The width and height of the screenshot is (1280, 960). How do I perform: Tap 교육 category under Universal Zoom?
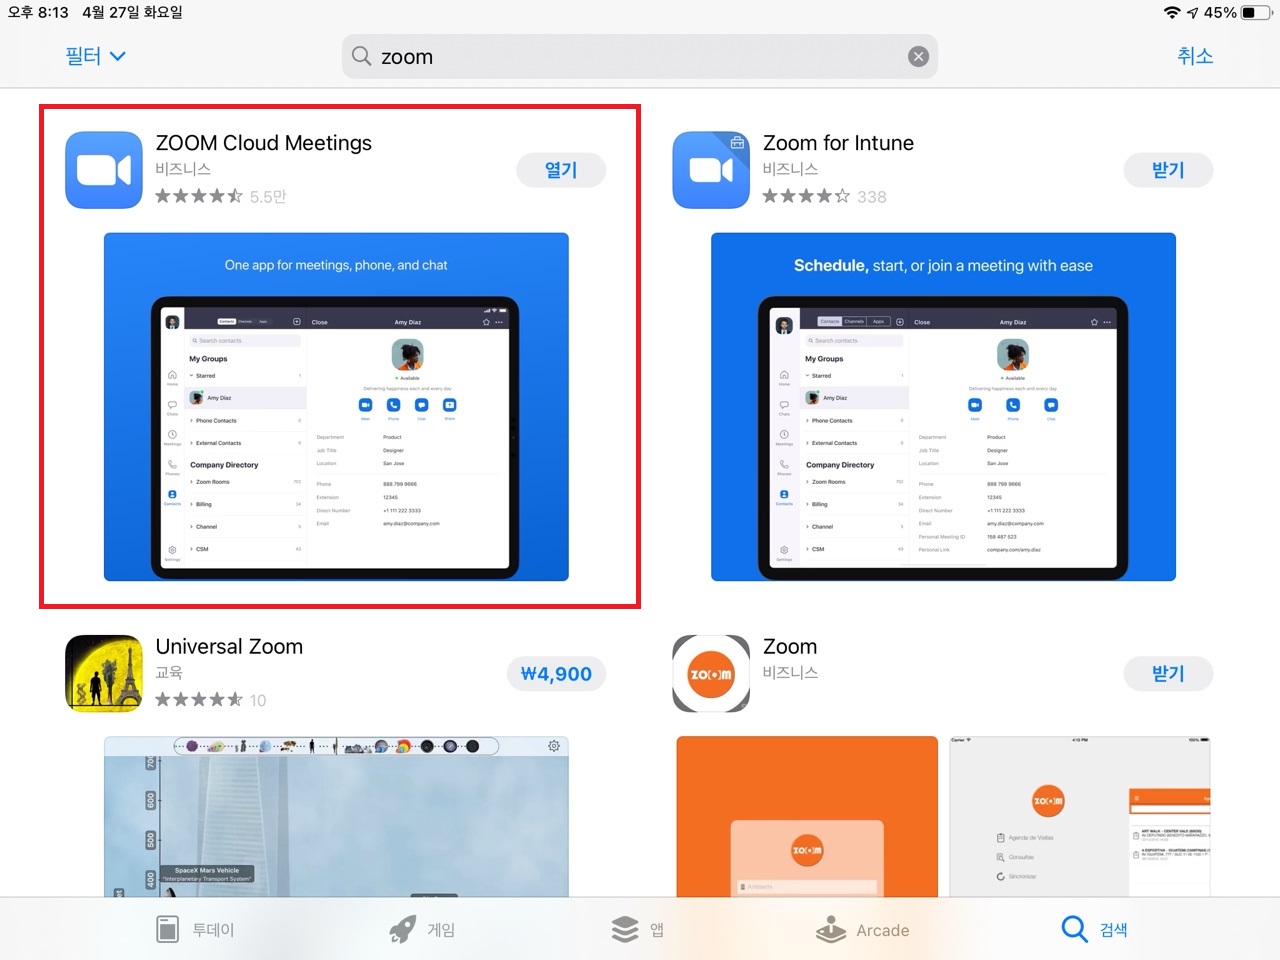pos(169,672)
